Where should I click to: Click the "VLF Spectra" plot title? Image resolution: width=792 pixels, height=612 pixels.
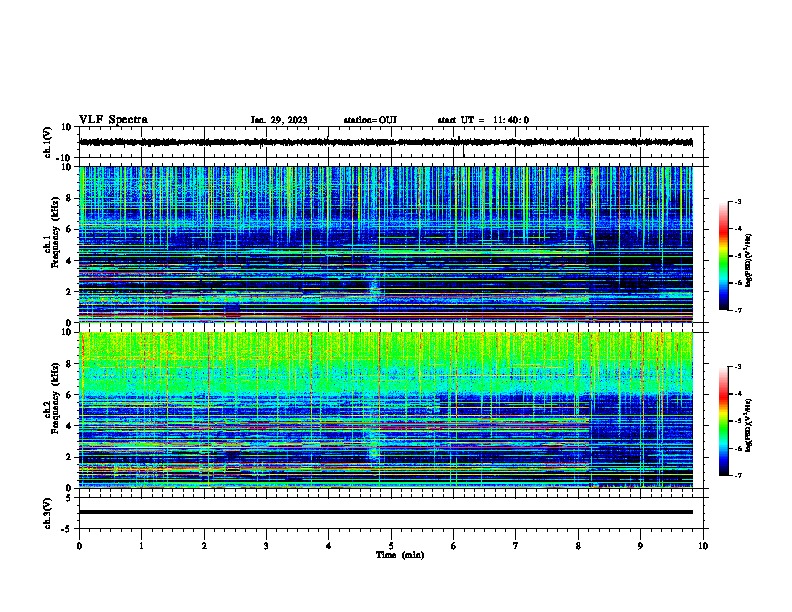pos(113,120)
